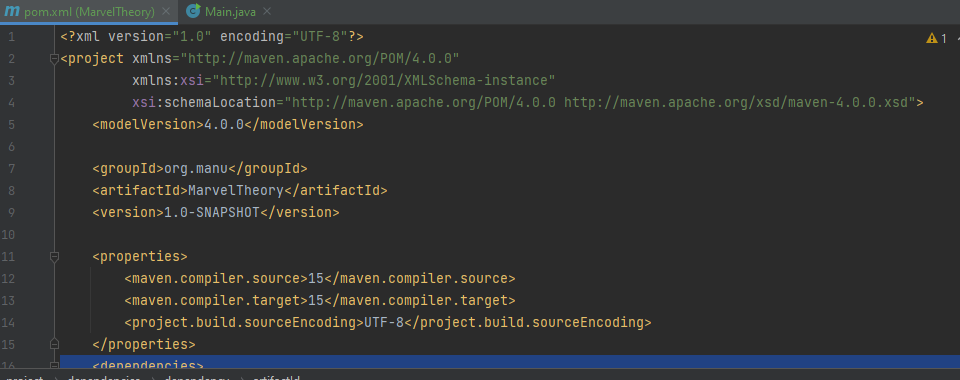Screen dimensions: 960x380
Task: Click line number 7 in the gutter
Action: click(12, 168)
